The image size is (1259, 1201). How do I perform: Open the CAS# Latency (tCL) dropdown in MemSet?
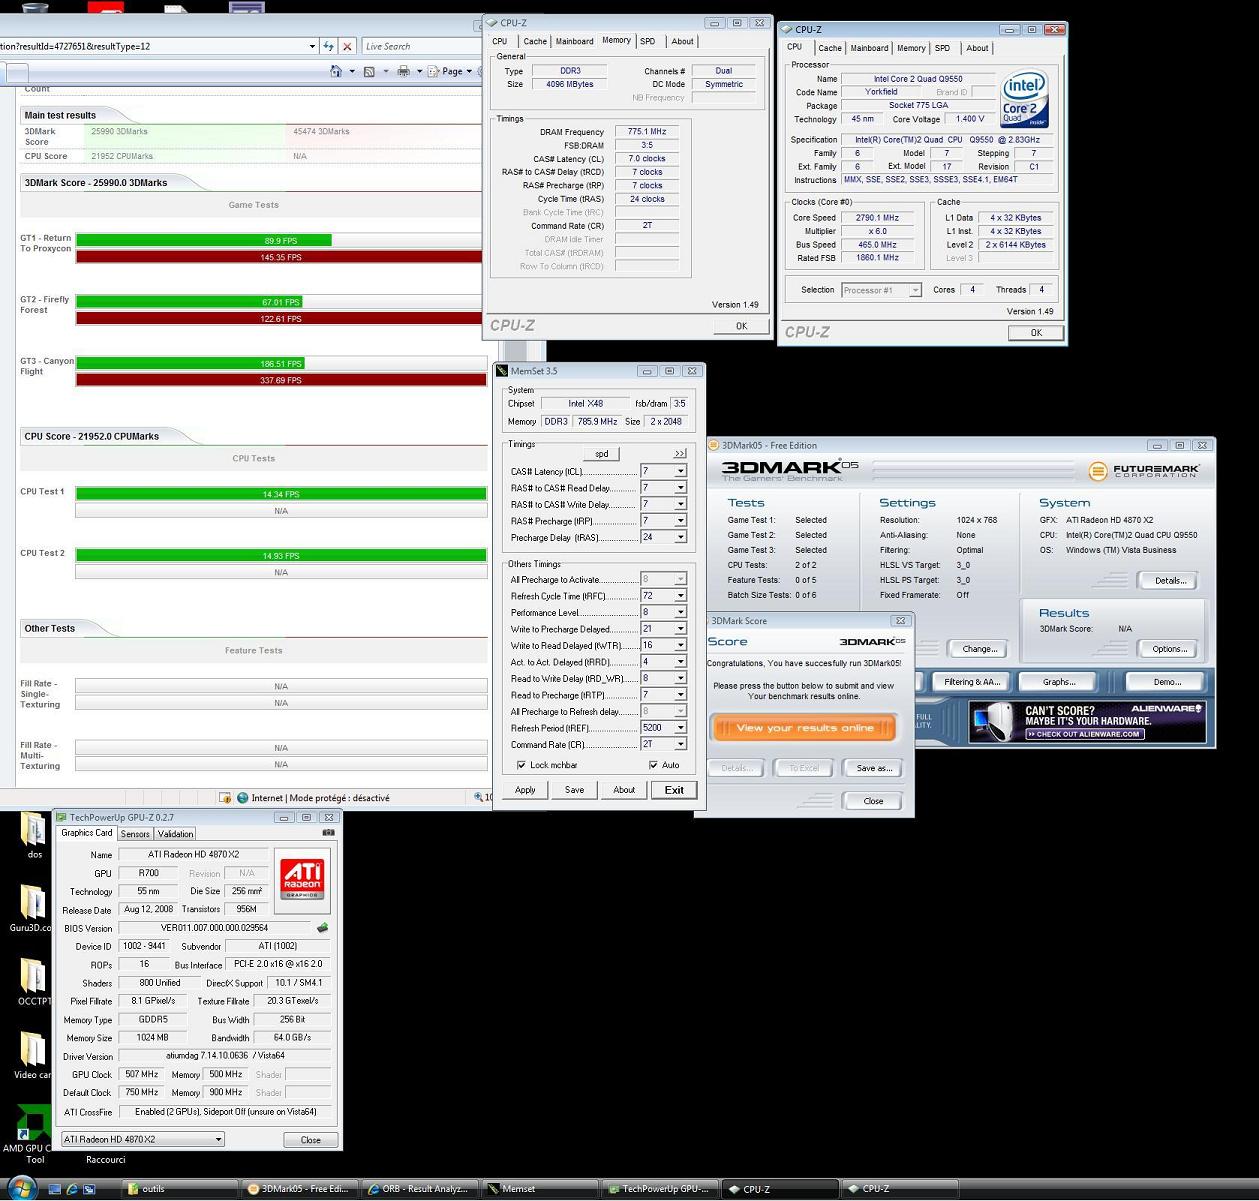point(680,471)
